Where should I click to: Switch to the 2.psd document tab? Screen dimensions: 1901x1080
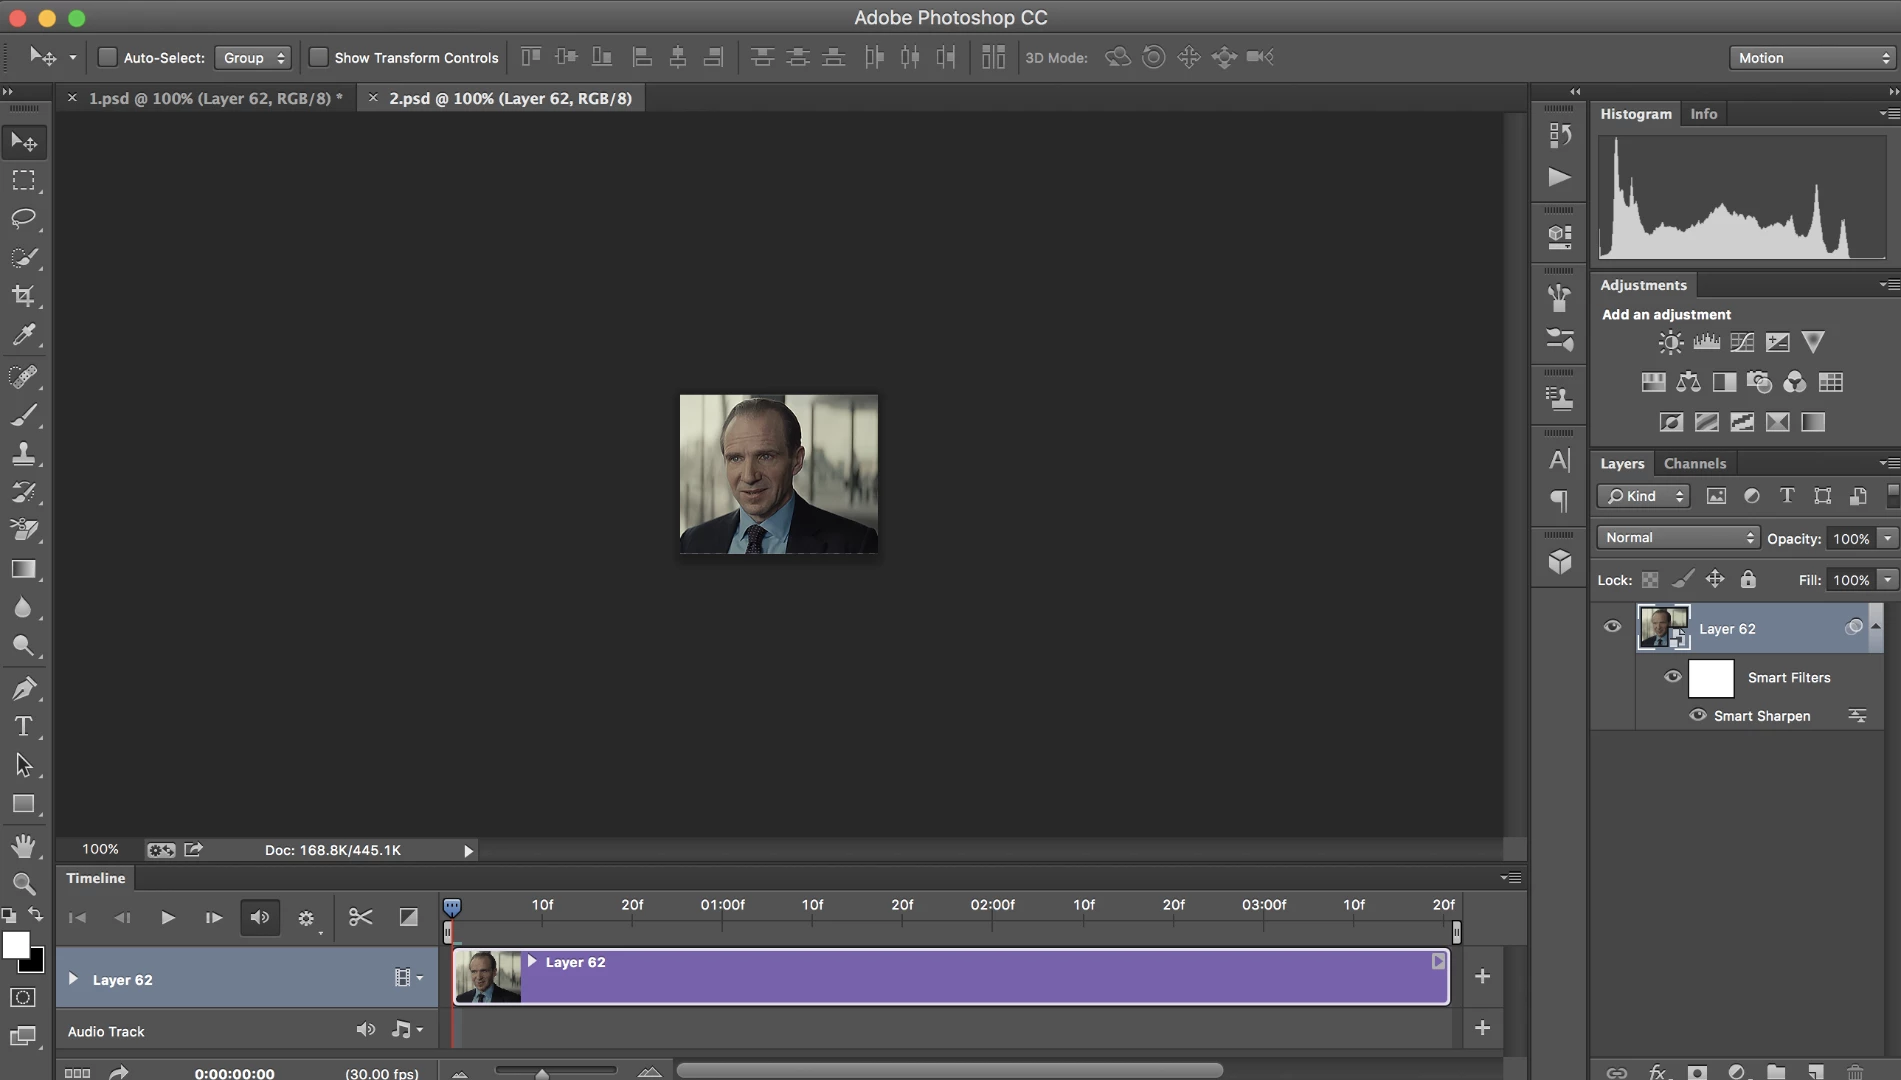coord(510,98)
